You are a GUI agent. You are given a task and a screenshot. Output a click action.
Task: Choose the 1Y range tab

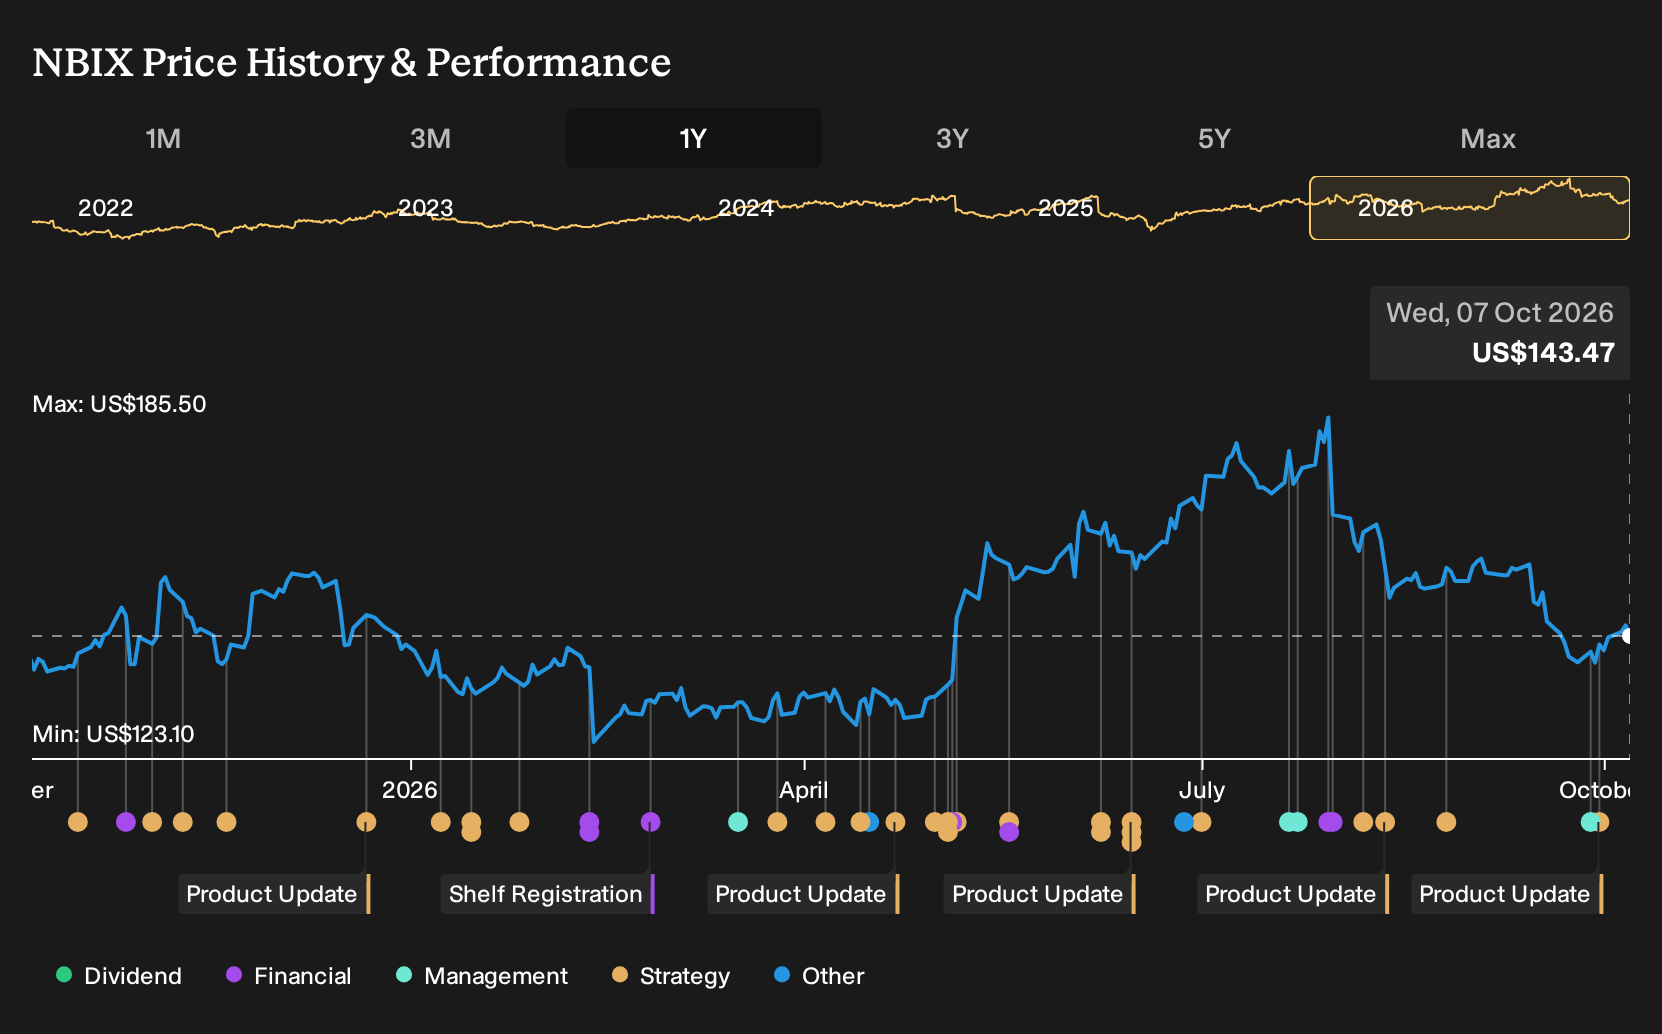(694, 138)
